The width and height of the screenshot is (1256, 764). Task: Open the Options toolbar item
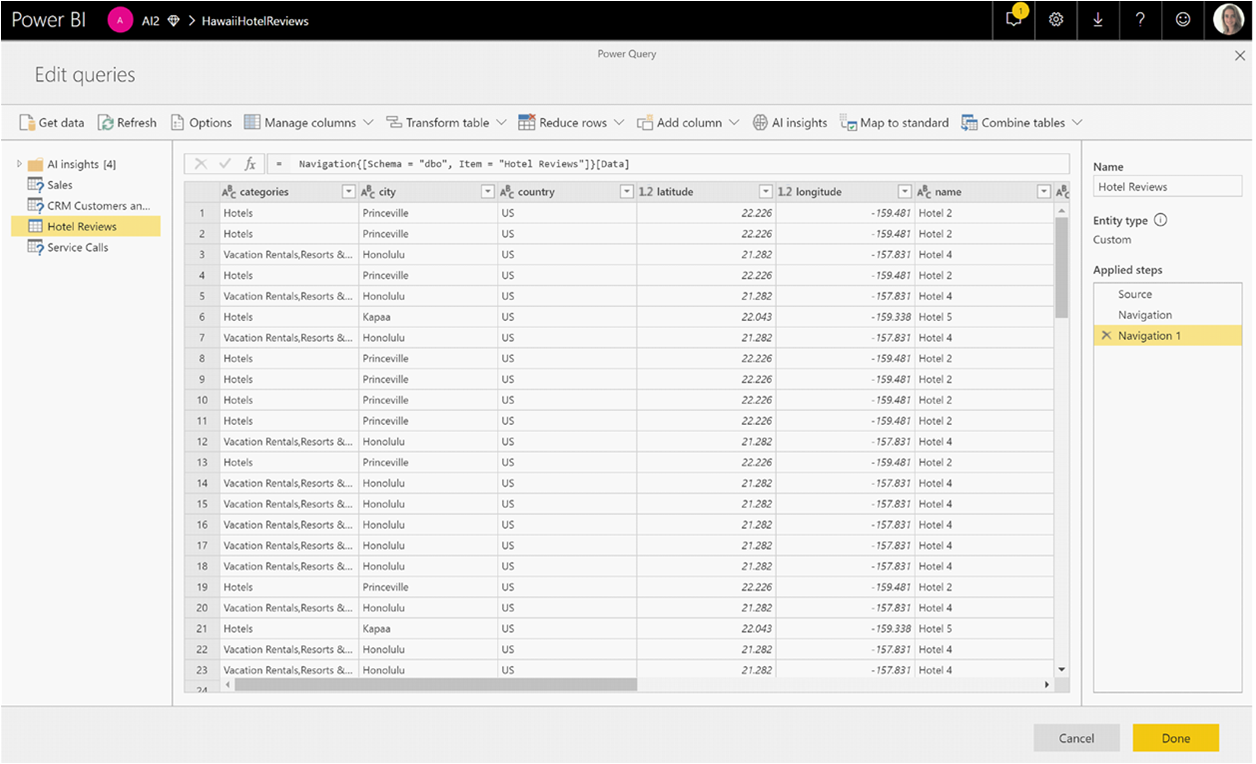201,123
